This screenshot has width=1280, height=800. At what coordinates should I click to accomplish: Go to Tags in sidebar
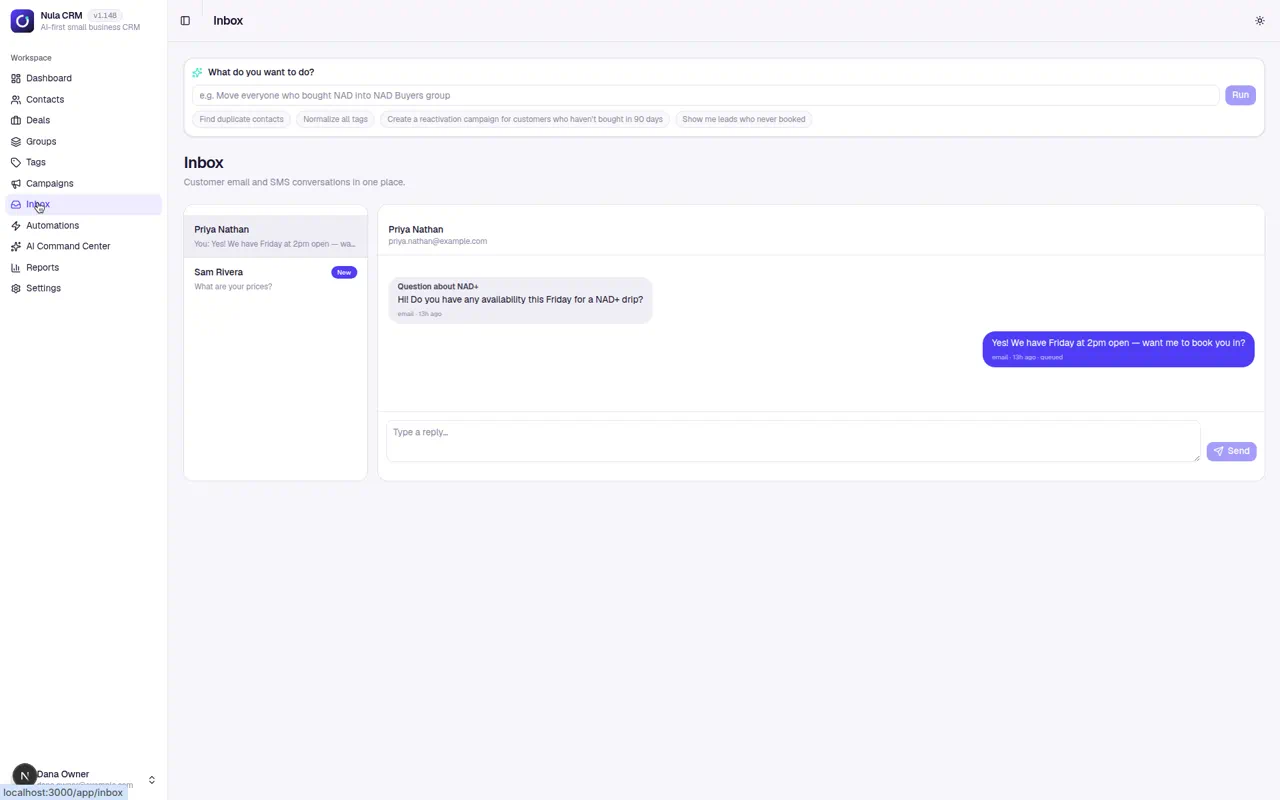(x=84, y=162)
